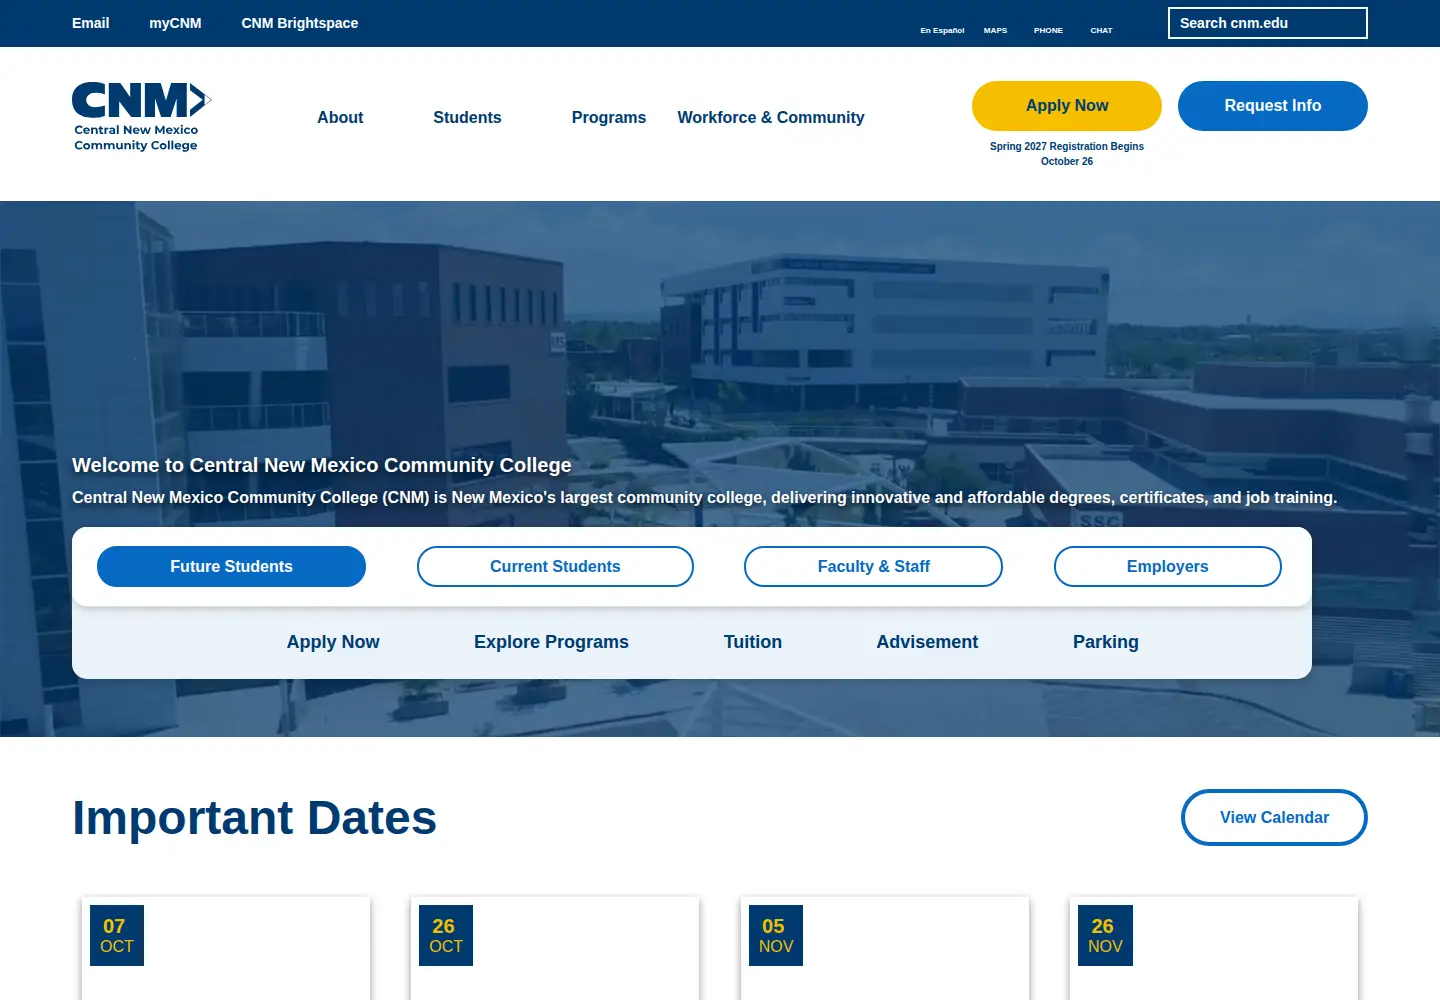The width and height of the screenshot is (1440, 1000).
Task: Click the CNM logo
Action: coord(141,117)
